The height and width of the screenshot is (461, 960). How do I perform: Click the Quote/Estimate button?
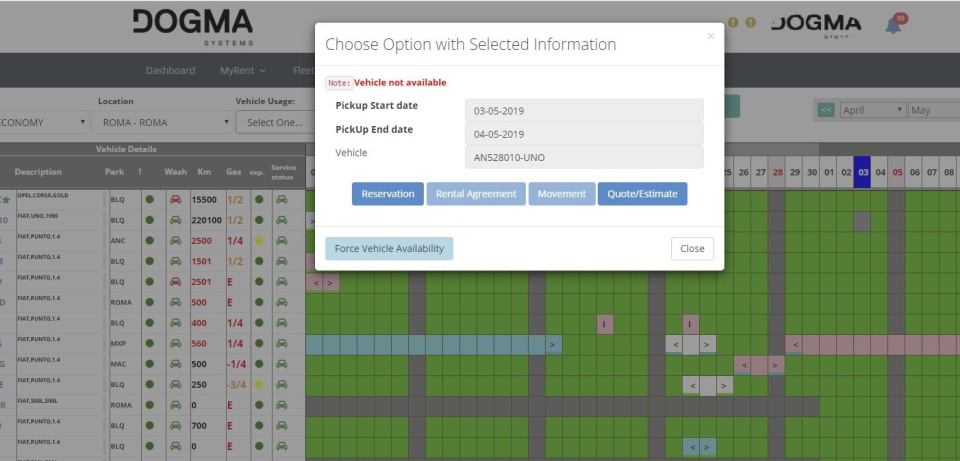tap(642, 193)
